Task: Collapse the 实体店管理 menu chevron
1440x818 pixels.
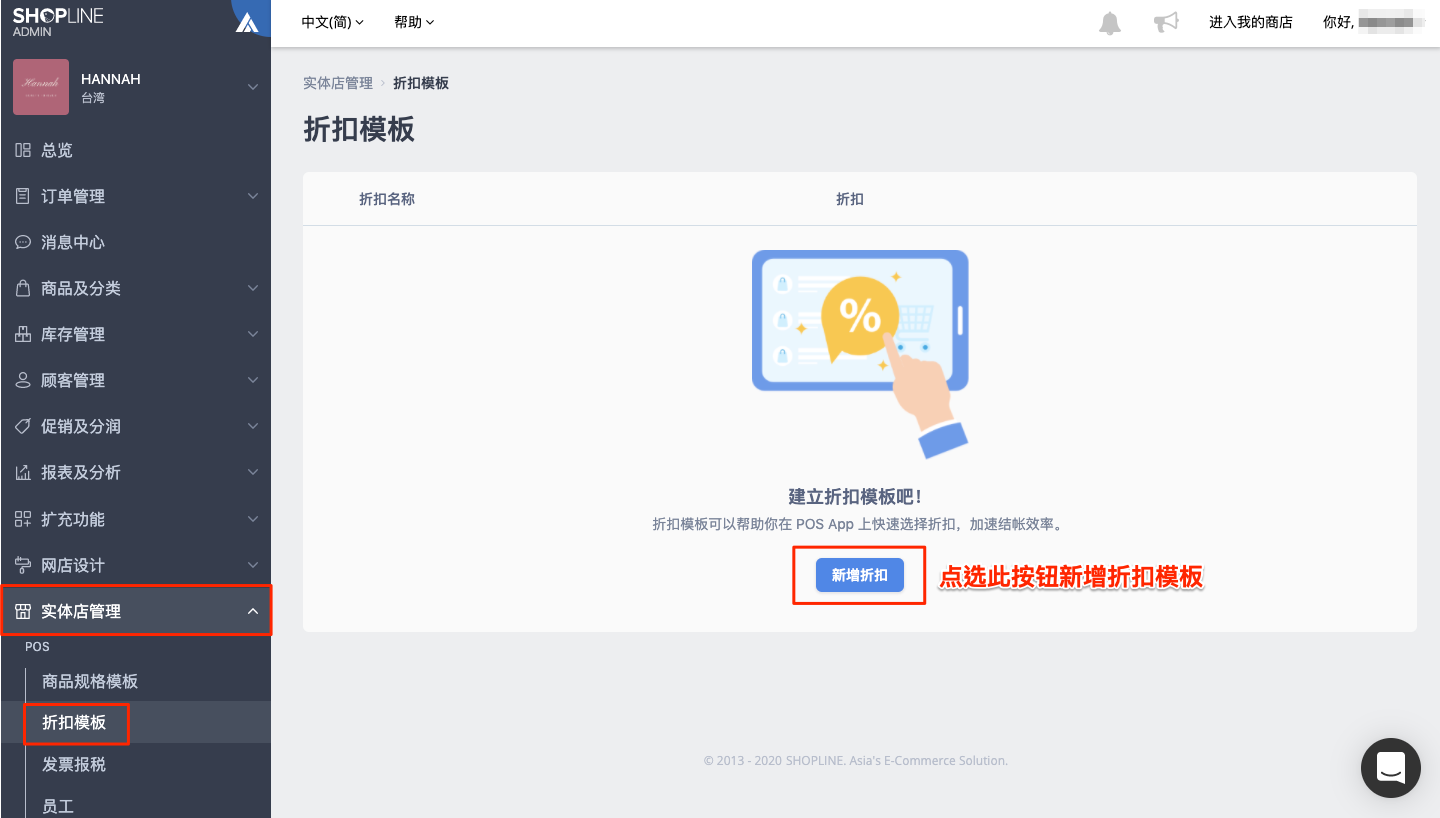Action: (x=253, y=611)
